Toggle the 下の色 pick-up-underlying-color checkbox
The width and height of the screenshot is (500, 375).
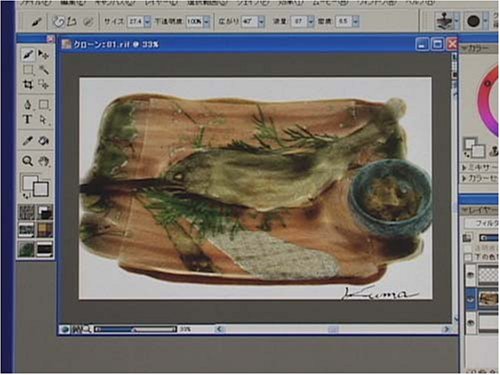[x=469, y=257]
